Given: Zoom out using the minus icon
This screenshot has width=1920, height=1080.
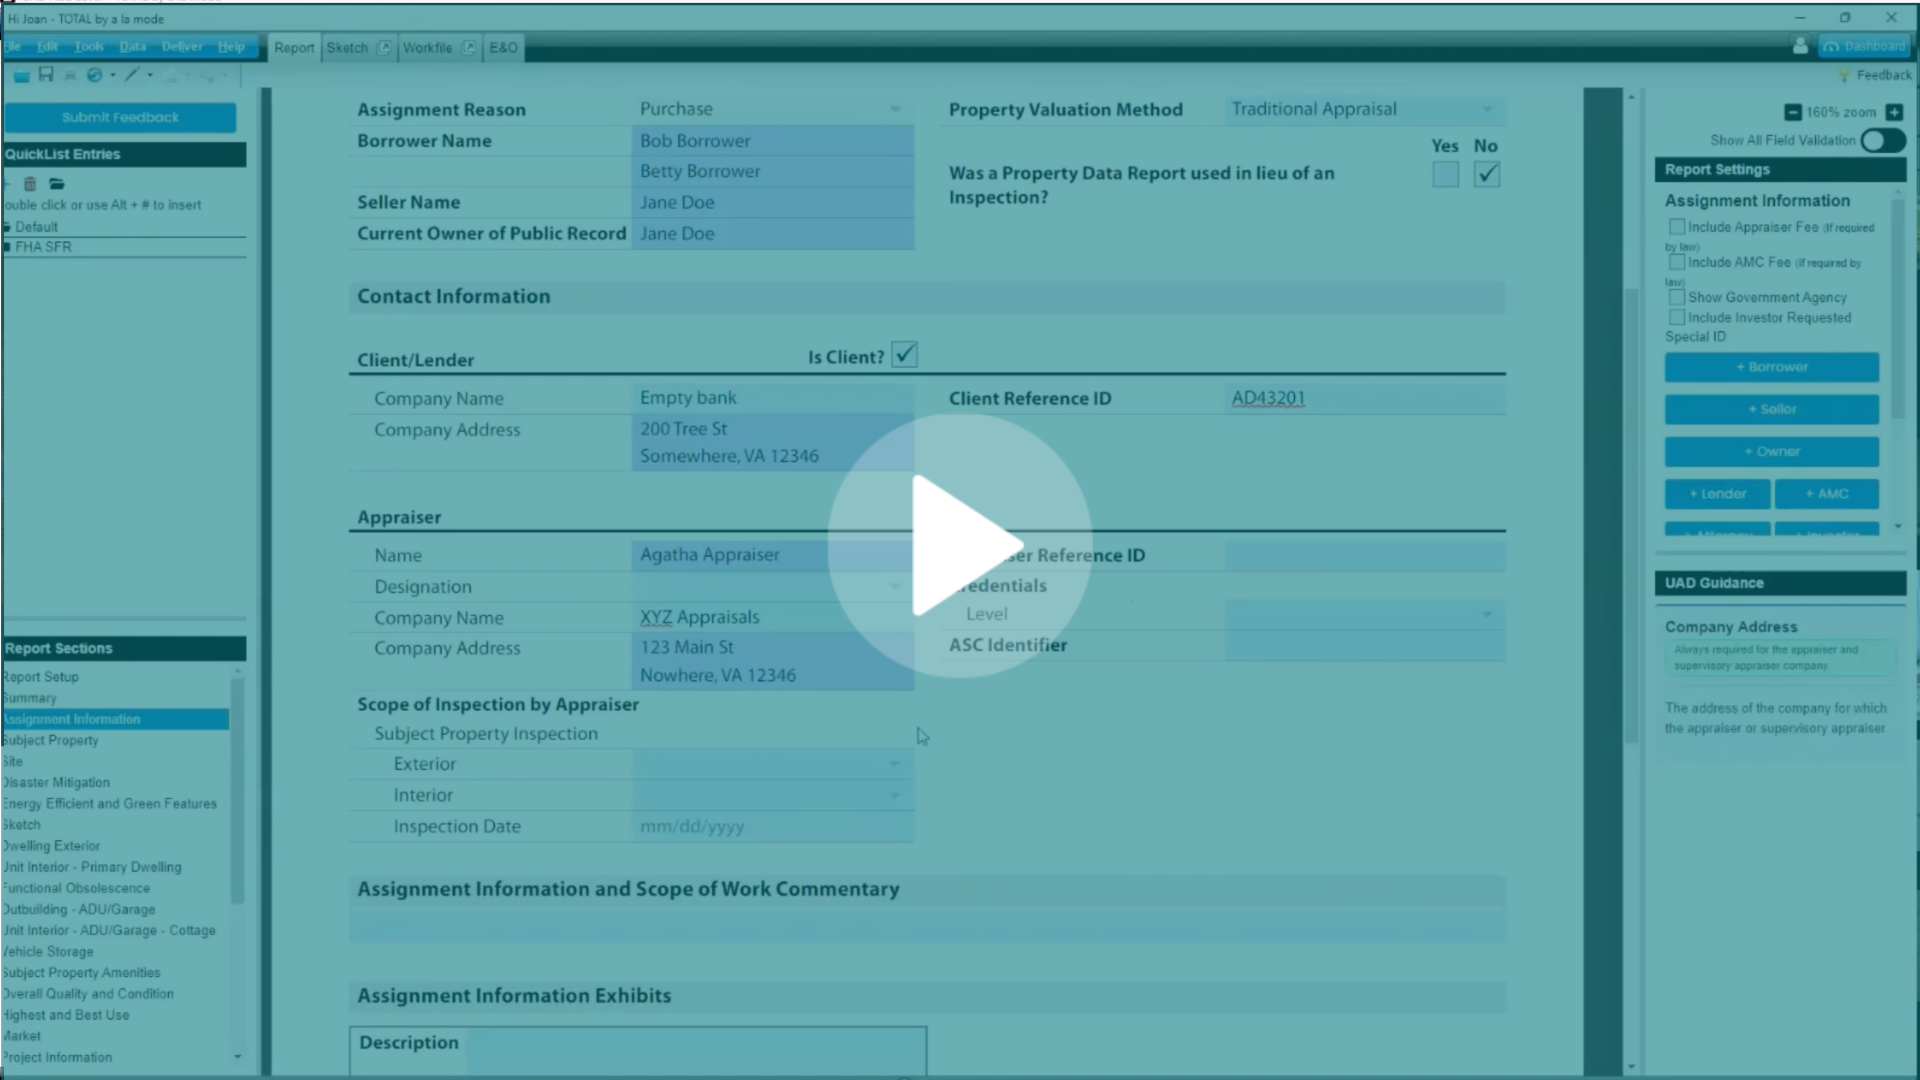Looking at the screenshot, I should click(x=1793, y=112).
